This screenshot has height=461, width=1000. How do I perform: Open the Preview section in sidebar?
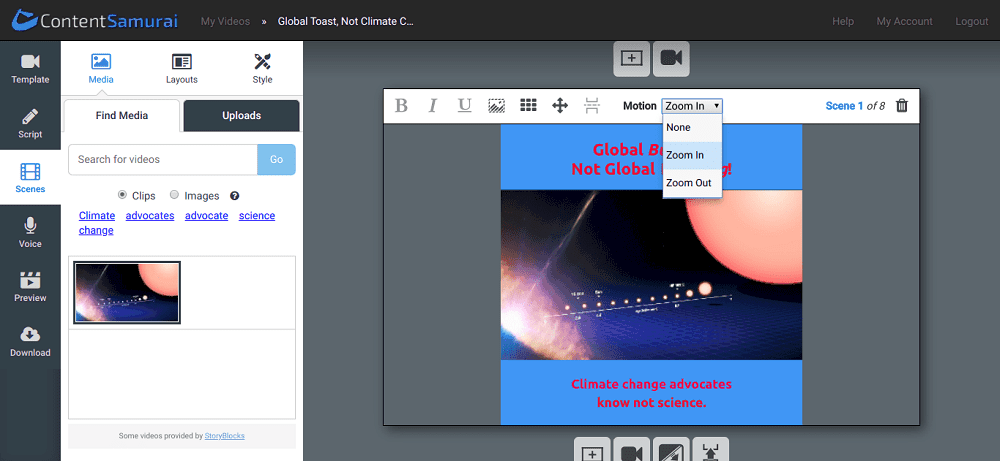pos(30,287)
